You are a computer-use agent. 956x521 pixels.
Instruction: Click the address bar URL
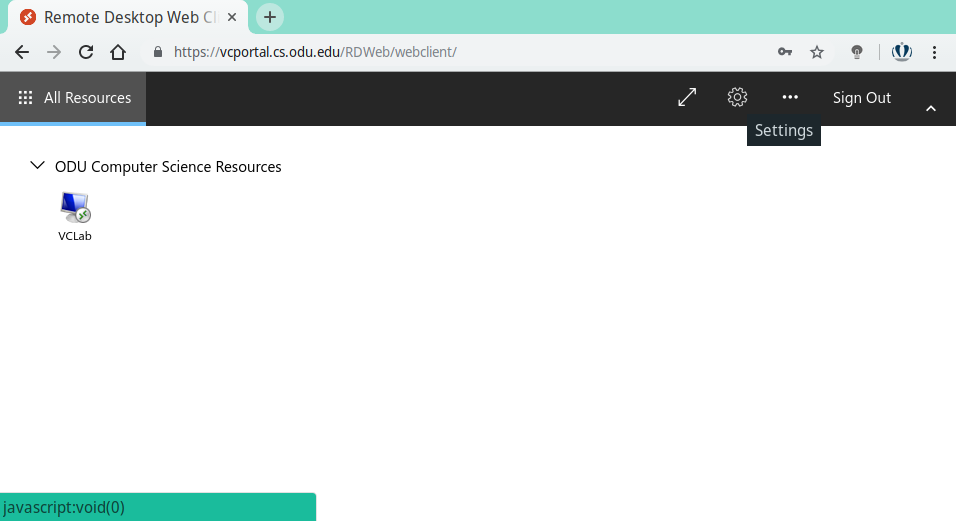[x=315, y=52]
